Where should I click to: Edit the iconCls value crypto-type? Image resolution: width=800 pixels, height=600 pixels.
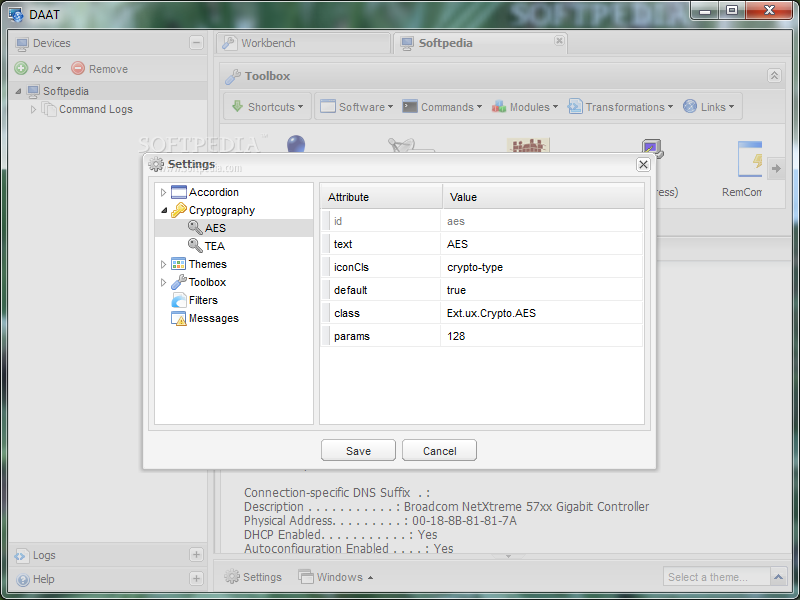(x=541, y=267)
